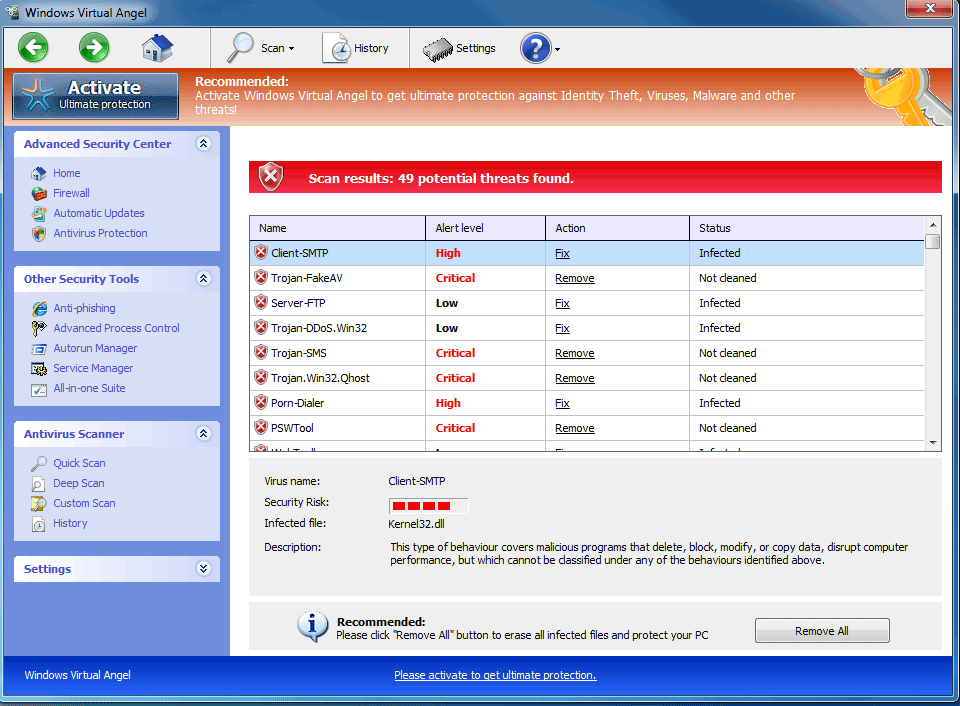Image resolution: width=960 pixels, height=706 pixels.
Task: Click the Quick Scan magnifier icon
Action: [x=39, y=463]
